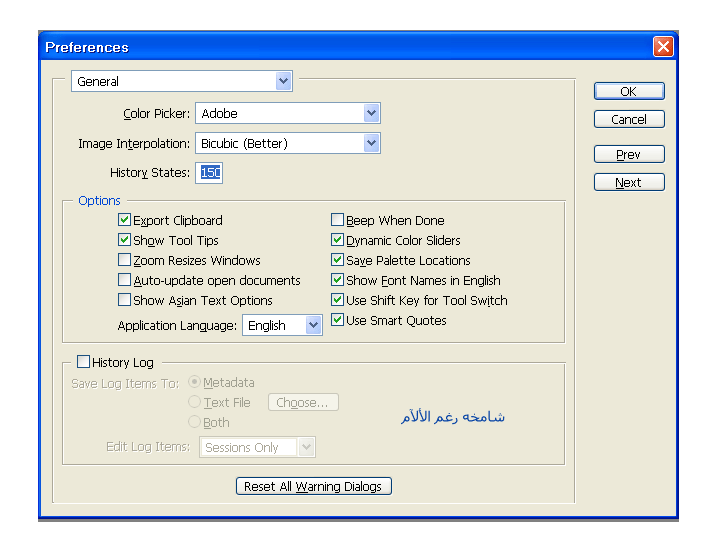The image size is (717, 548).
Task: Click Reset All Warning Dialogs button
Action: (x=313, y=486)
